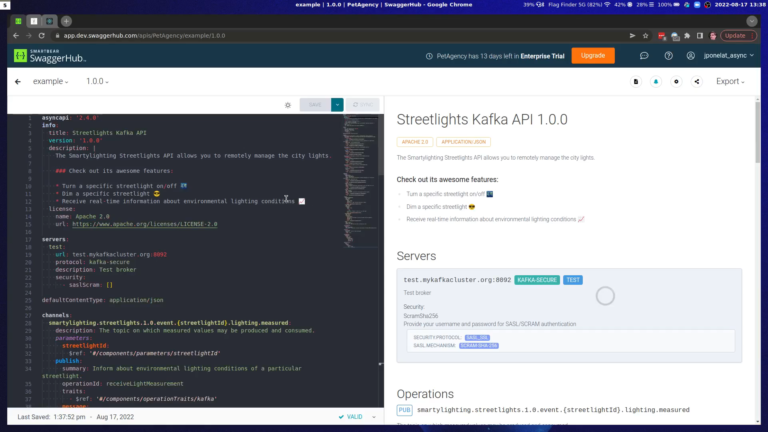768x432 pixels.
Task: Click the WiFi icon in system bar
Action: tap(607, 4)
